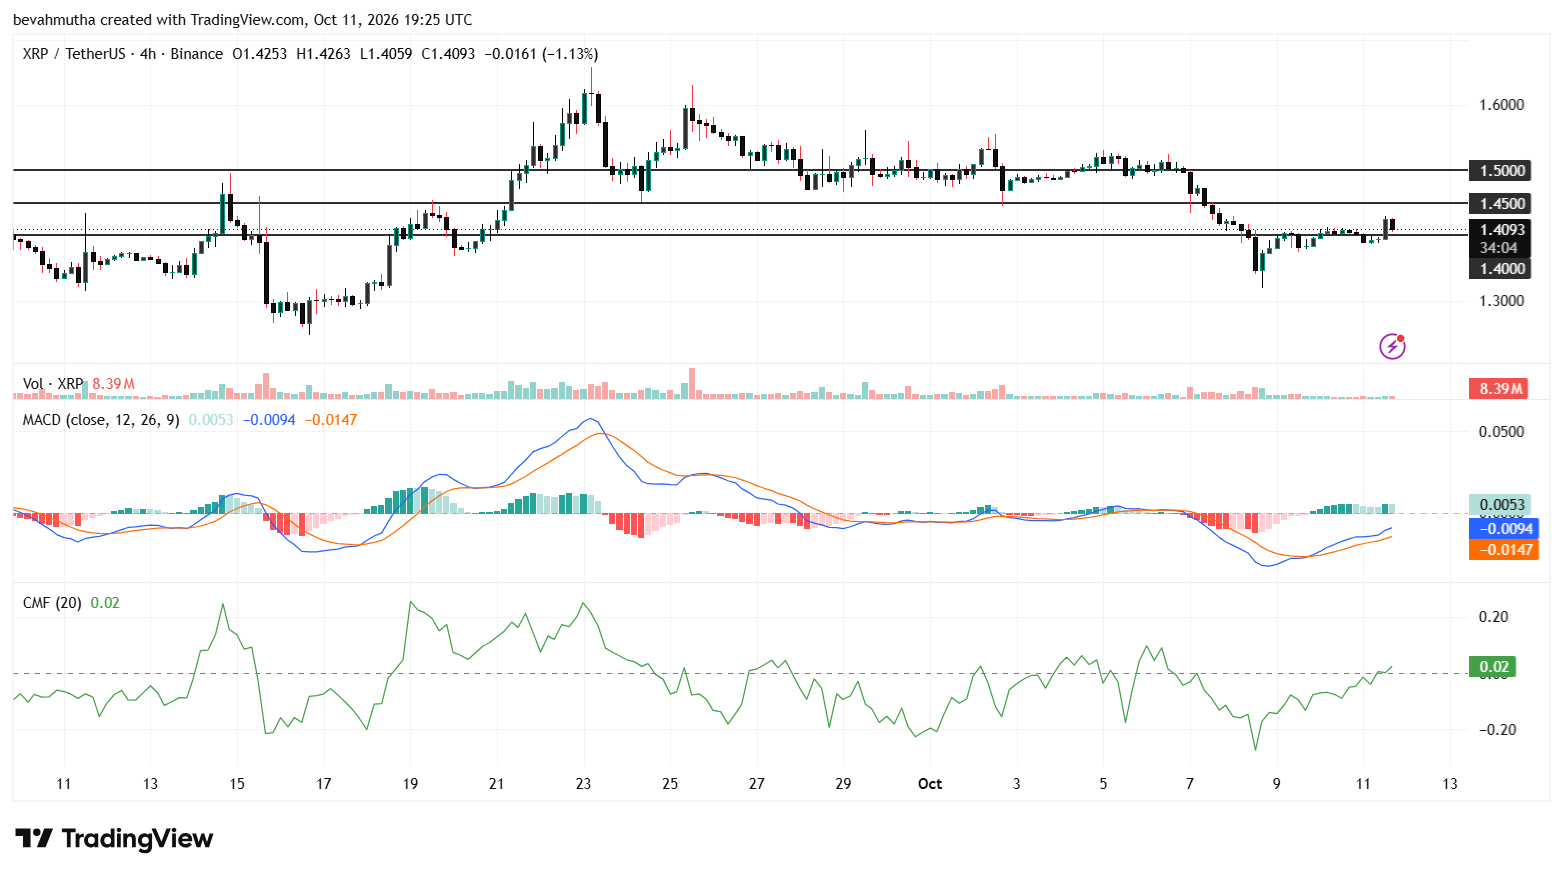Click the orange signal value label −0.0147

[x=1502, y=549]
